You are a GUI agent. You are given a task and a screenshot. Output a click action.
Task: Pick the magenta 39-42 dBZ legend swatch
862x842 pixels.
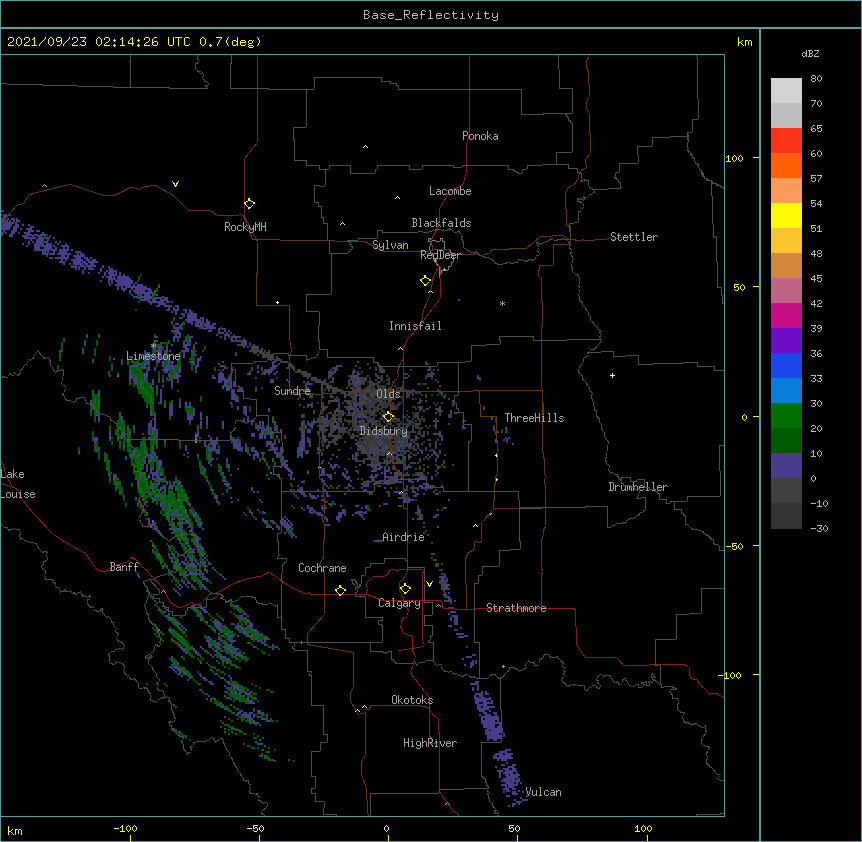pos(786,315)
